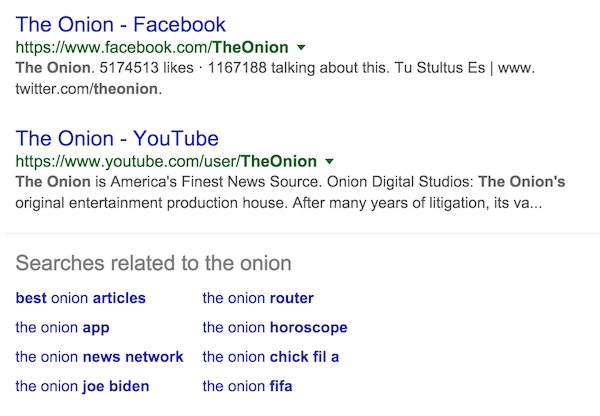Viewport: 600px width, 416px height.
Task: Expand dropdown arrow beside Facebook URL
Action: (x=302, y=48)
